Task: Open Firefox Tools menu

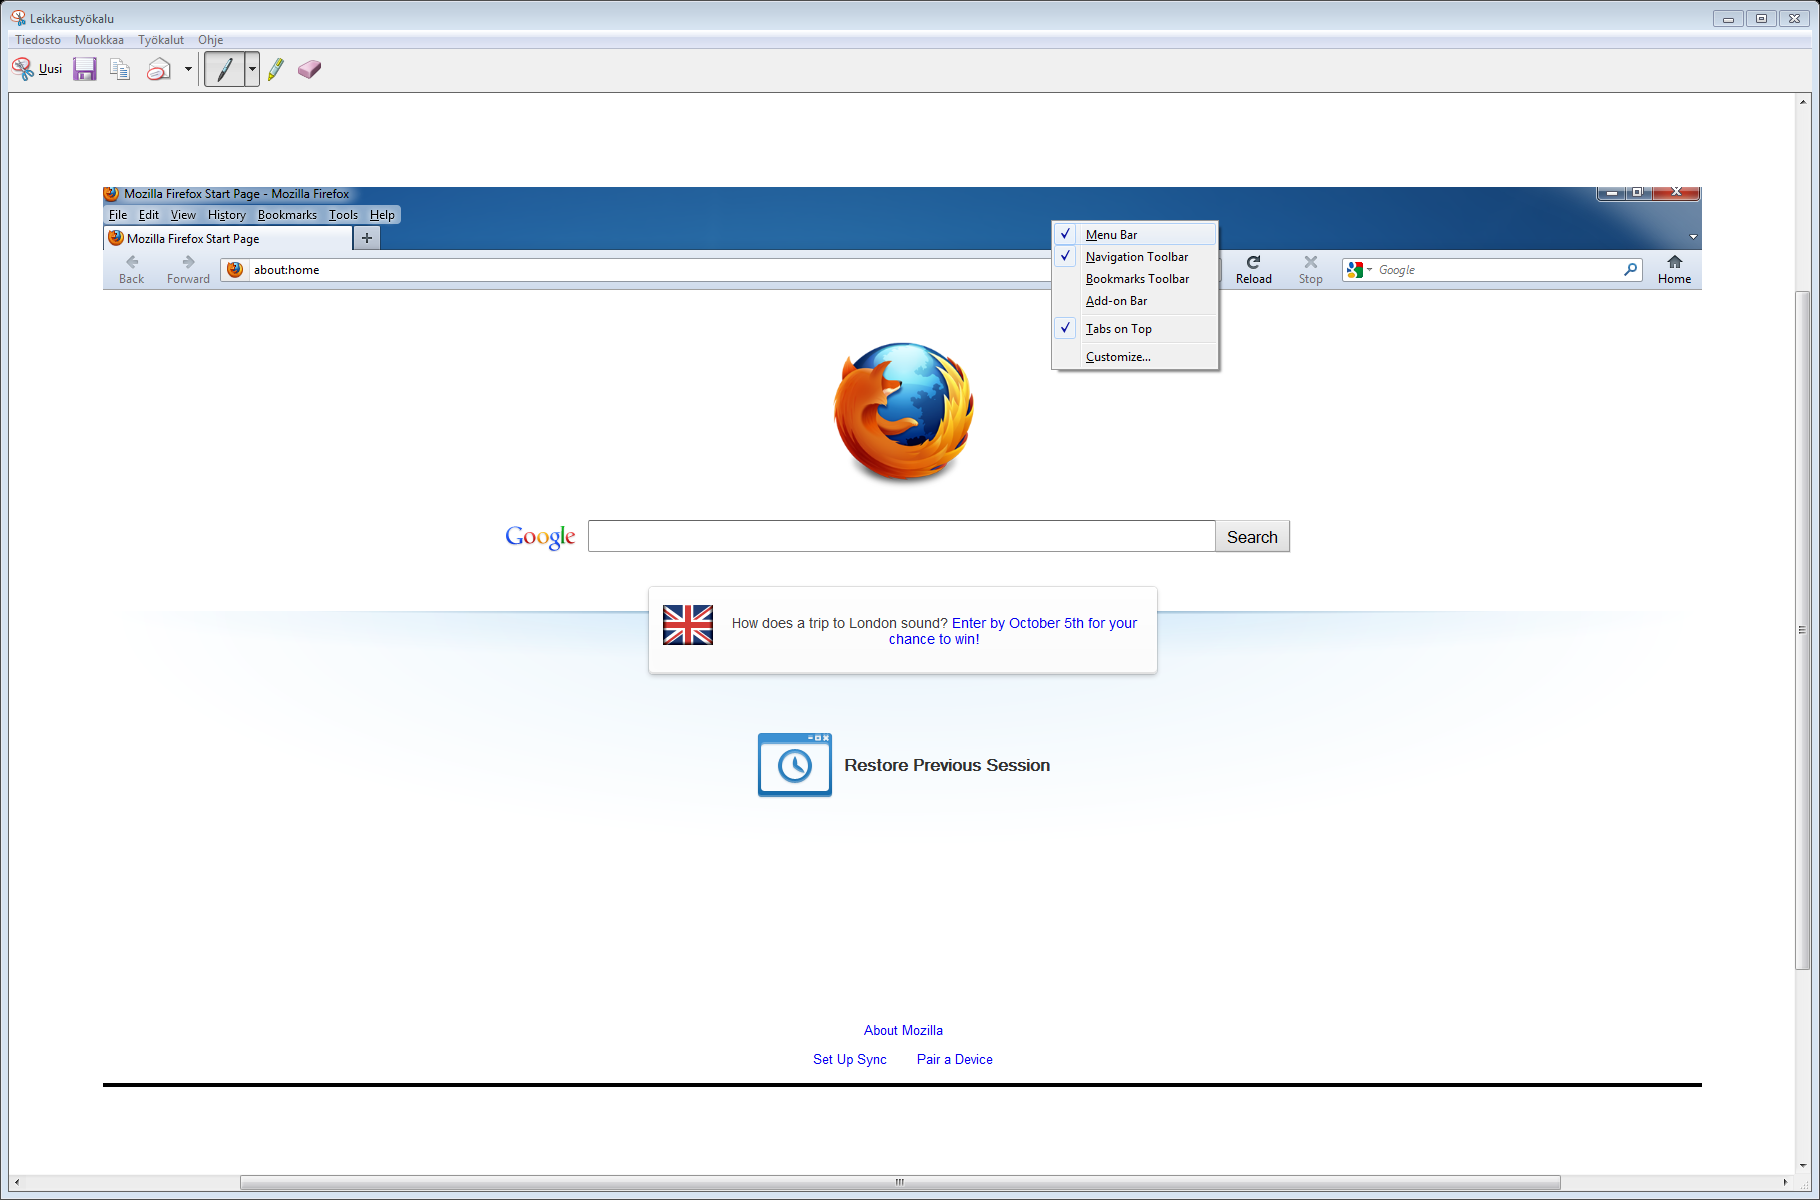Action: click(343, 215)
